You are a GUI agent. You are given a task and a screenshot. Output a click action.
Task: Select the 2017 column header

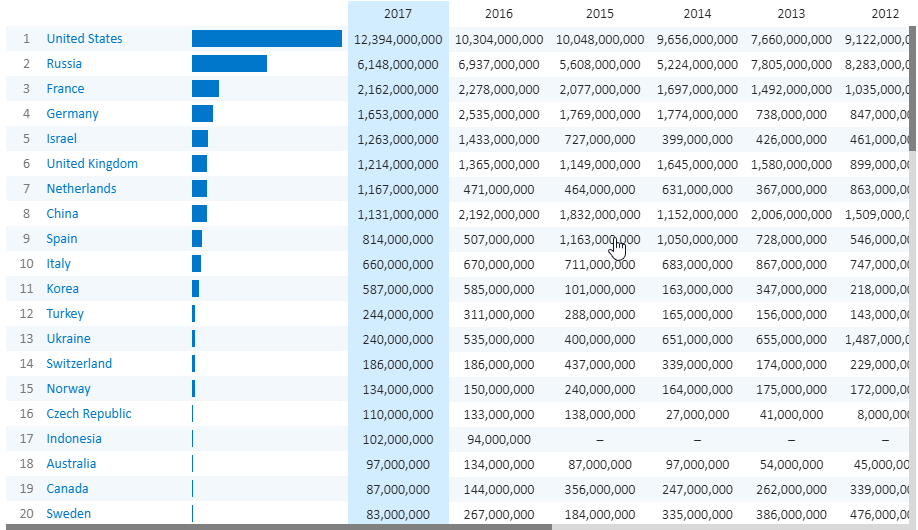click(398, 13)
